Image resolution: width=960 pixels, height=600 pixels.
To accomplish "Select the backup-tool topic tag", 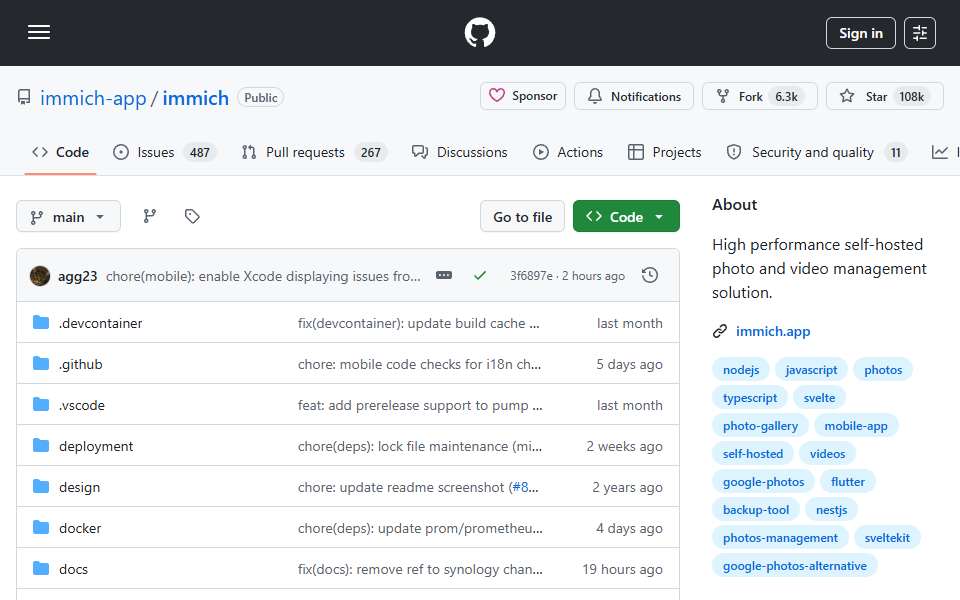I will tap(756, 511).
